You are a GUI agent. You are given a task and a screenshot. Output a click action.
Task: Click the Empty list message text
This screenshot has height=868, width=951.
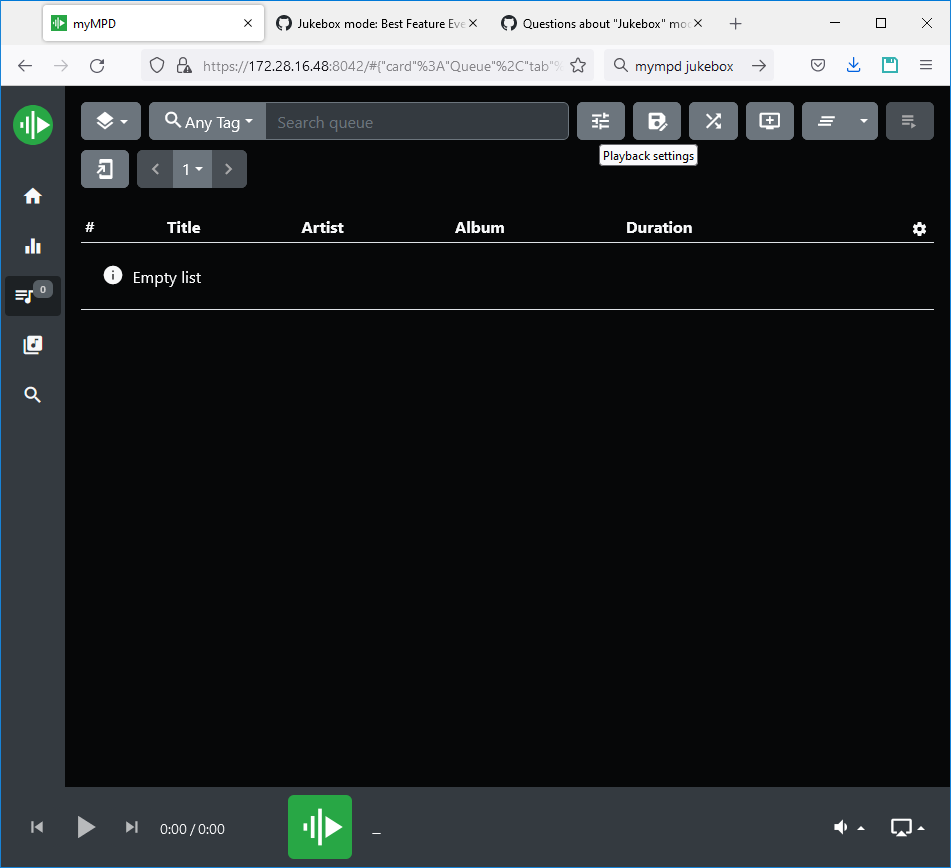click(167, 278)
